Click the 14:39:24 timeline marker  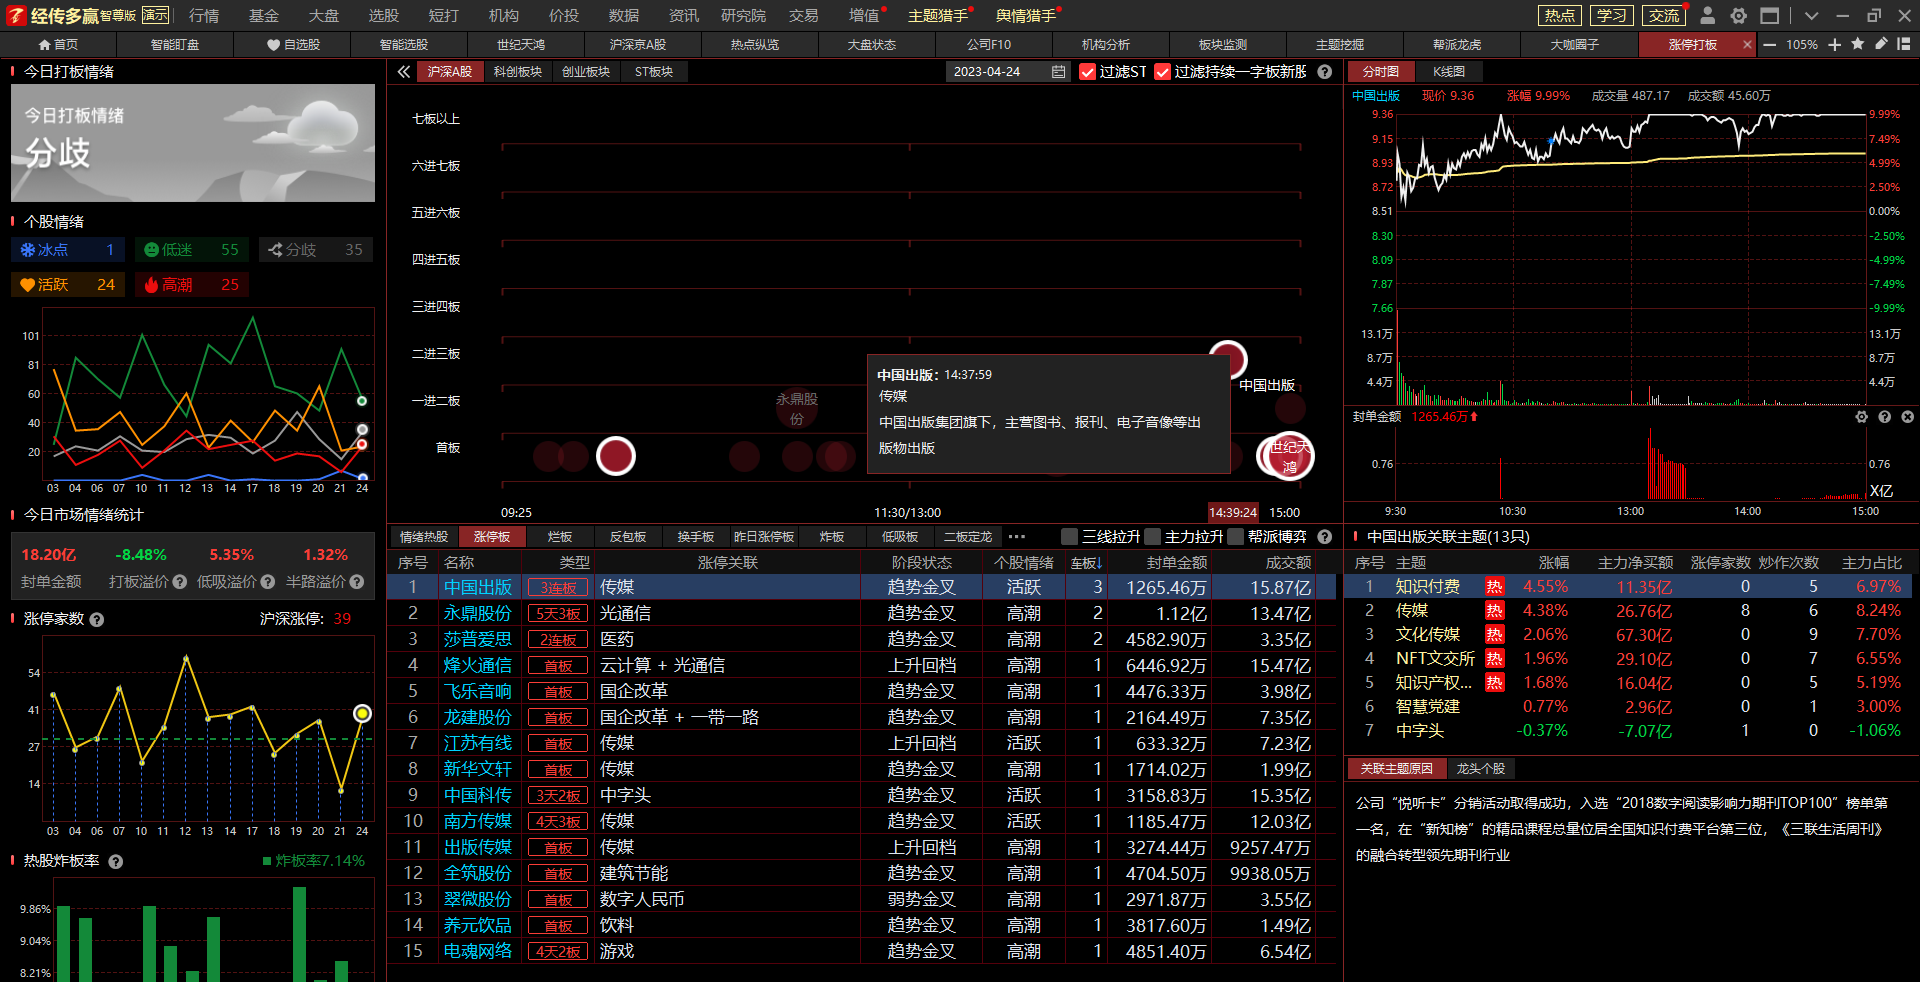point(1233,512)
